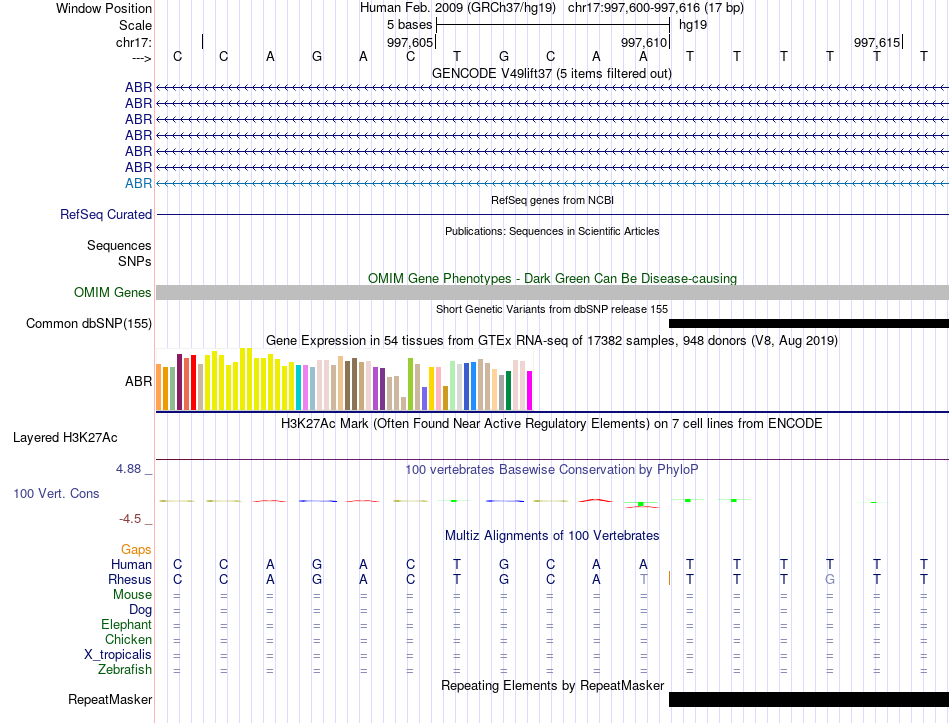Click the -4.5 lower PhyloP scale value
Image resolution: width=950 pixels, height=723 pixels.
(x=130, y=519)
